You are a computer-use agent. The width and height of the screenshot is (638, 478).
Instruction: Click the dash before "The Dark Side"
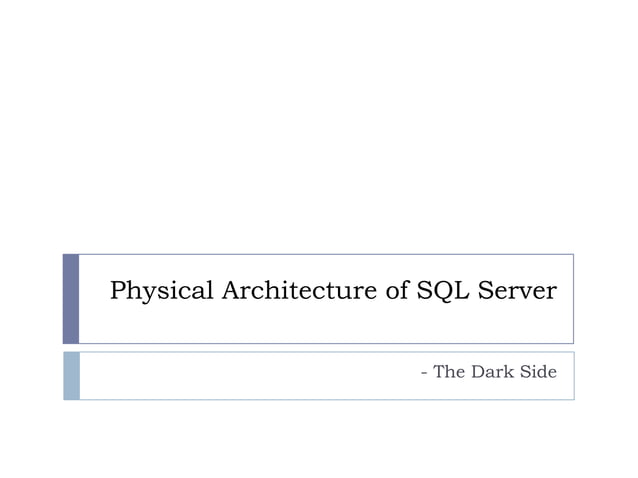425,373
